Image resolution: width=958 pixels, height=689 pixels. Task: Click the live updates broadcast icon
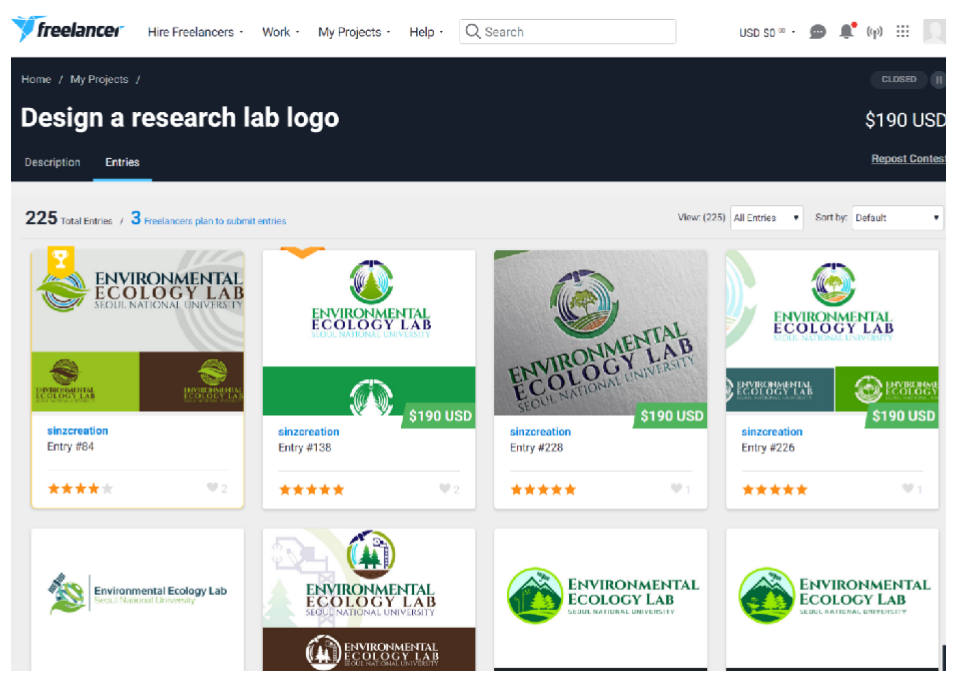point(874,32)
